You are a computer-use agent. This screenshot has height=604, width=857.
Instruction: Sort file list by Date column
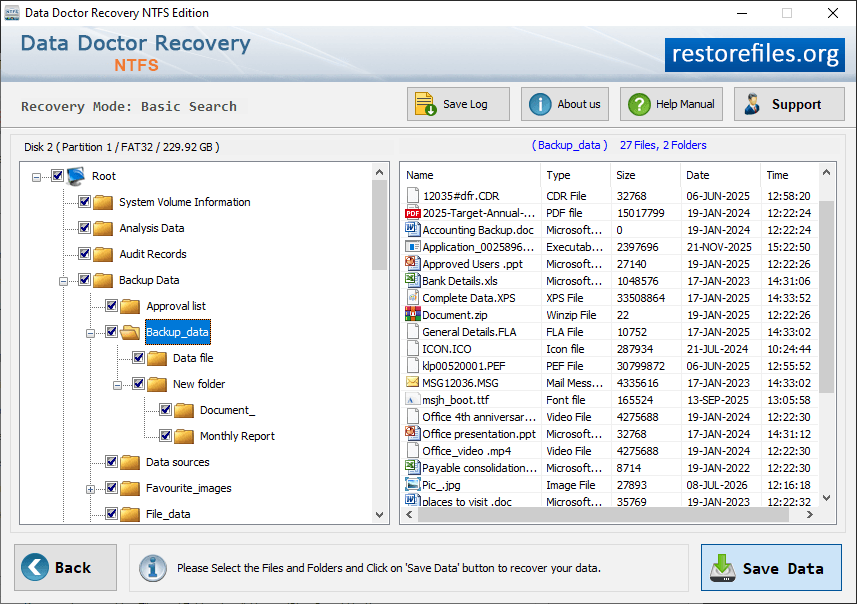click(720, 175)
